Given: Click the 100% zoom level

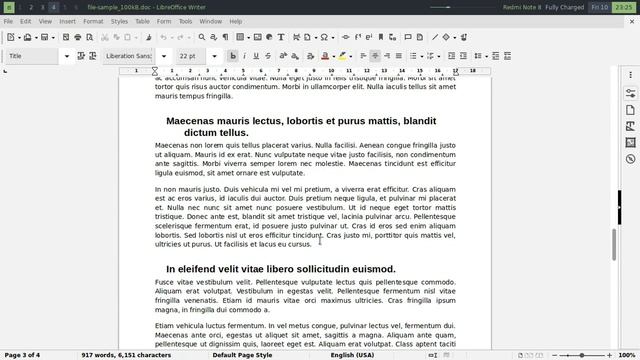Looking at the screenshot, I should [x=627, y=355].
